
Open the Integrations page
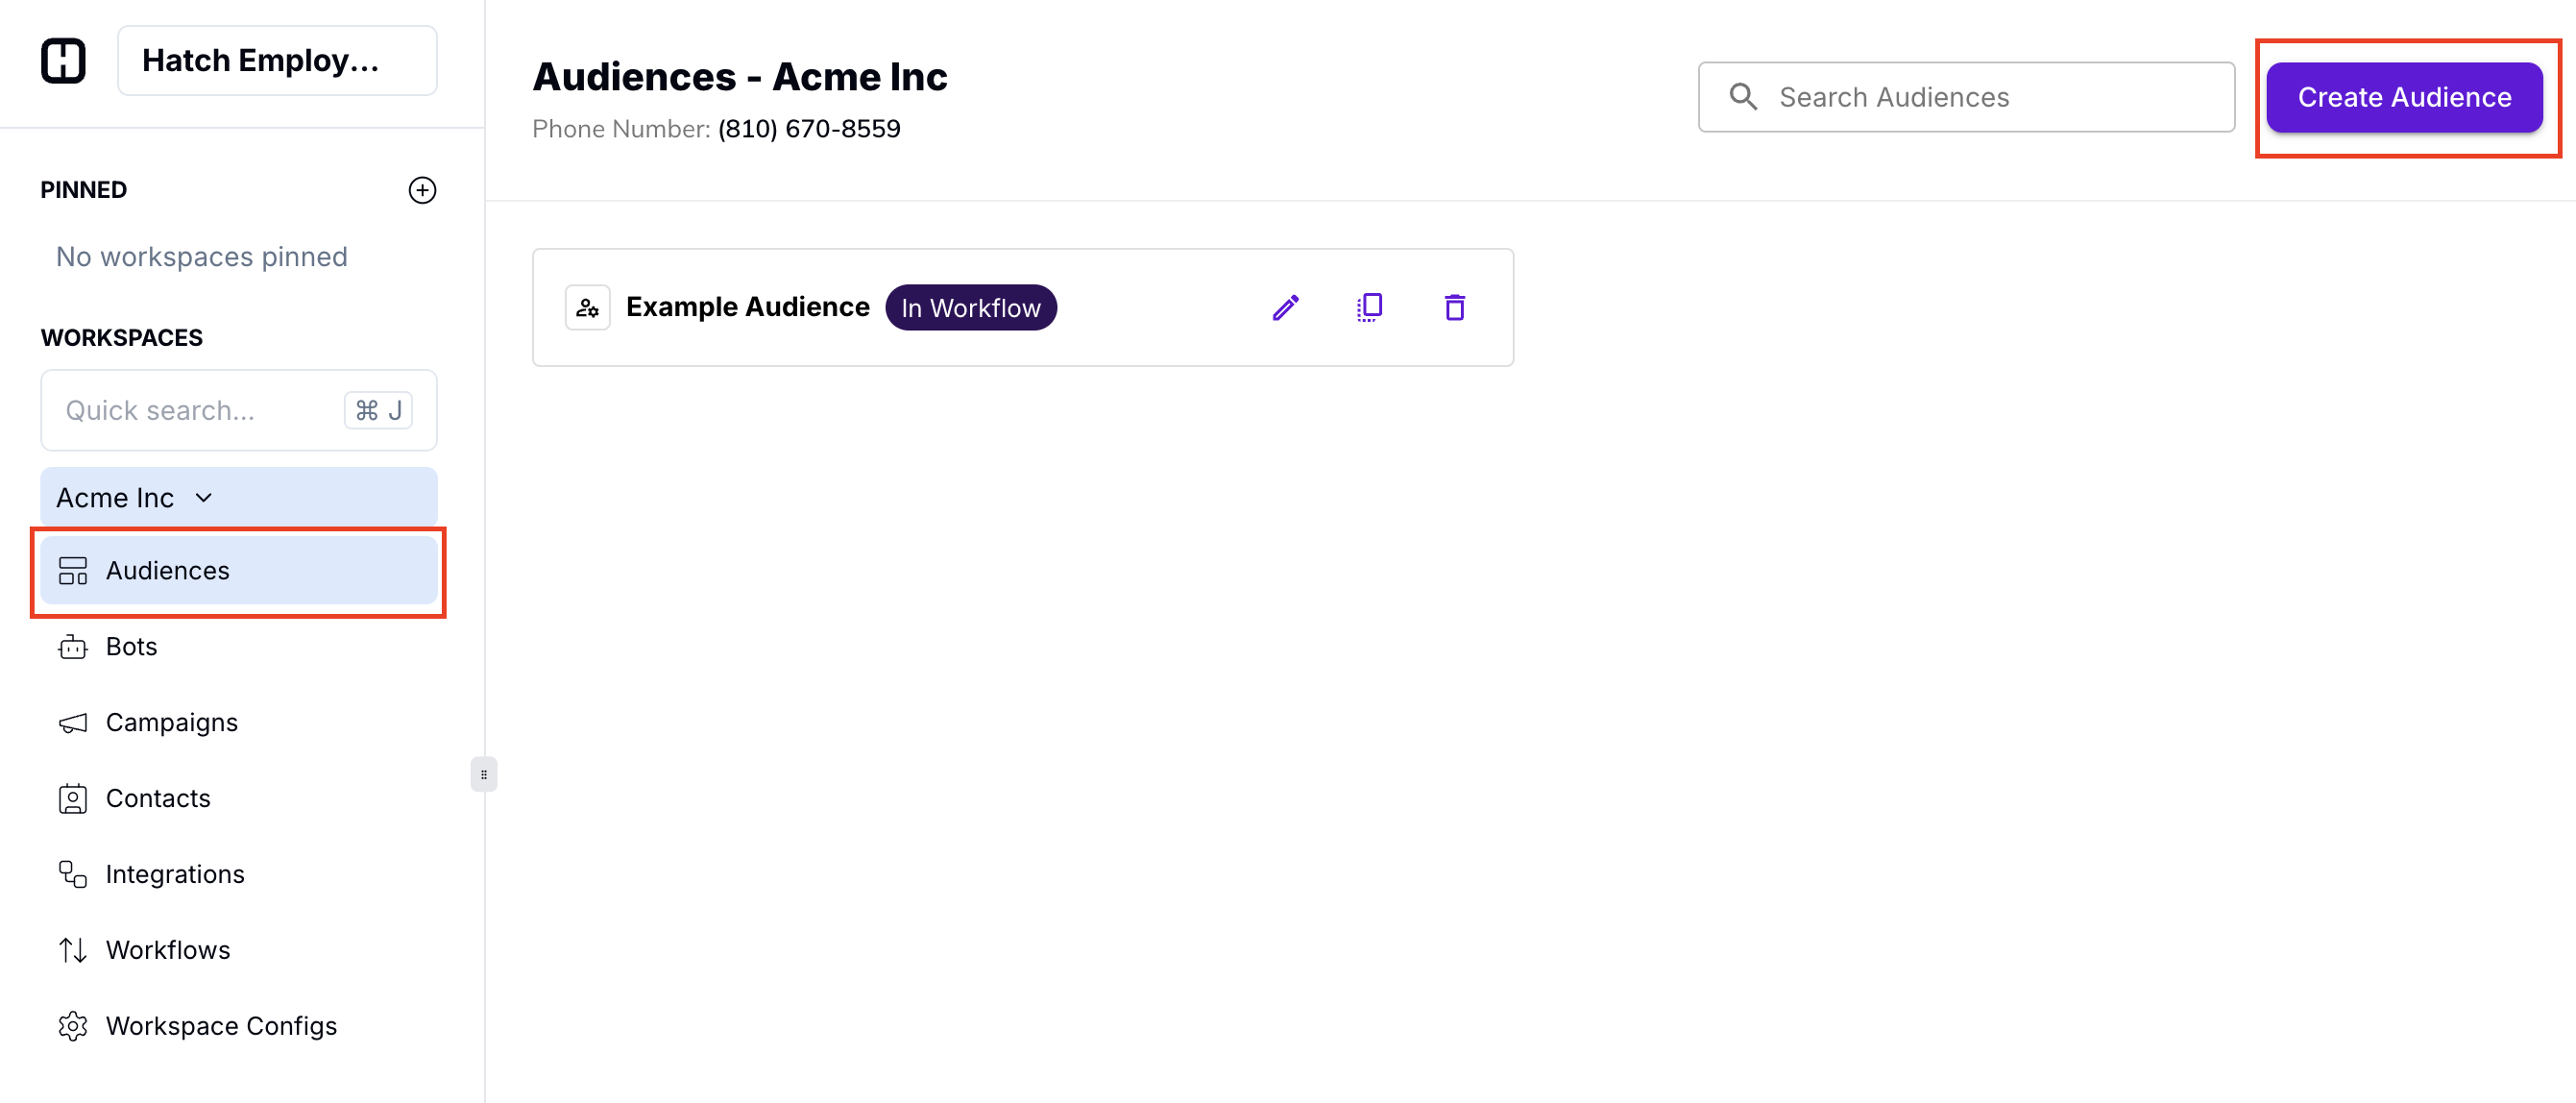click(x=175, y=875)
